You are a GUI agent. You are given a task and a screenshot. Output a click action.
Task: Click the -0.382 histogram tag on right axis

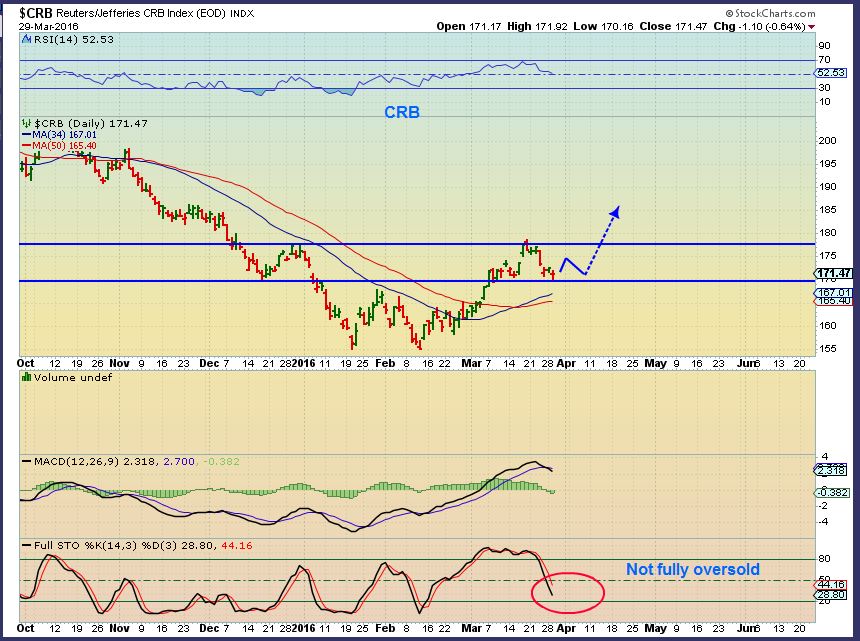coord(831,492)
